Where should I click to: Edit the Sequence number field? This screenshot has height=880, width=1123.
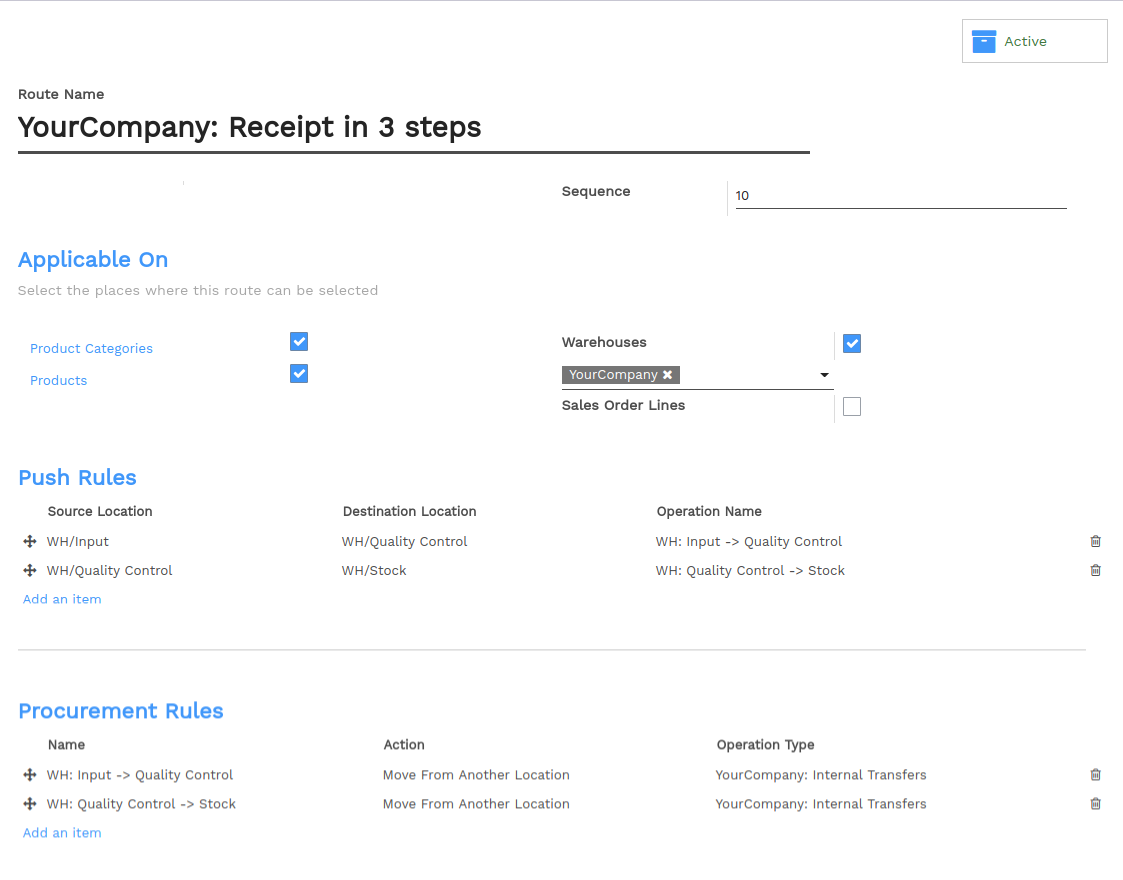[x=901, y=195]
